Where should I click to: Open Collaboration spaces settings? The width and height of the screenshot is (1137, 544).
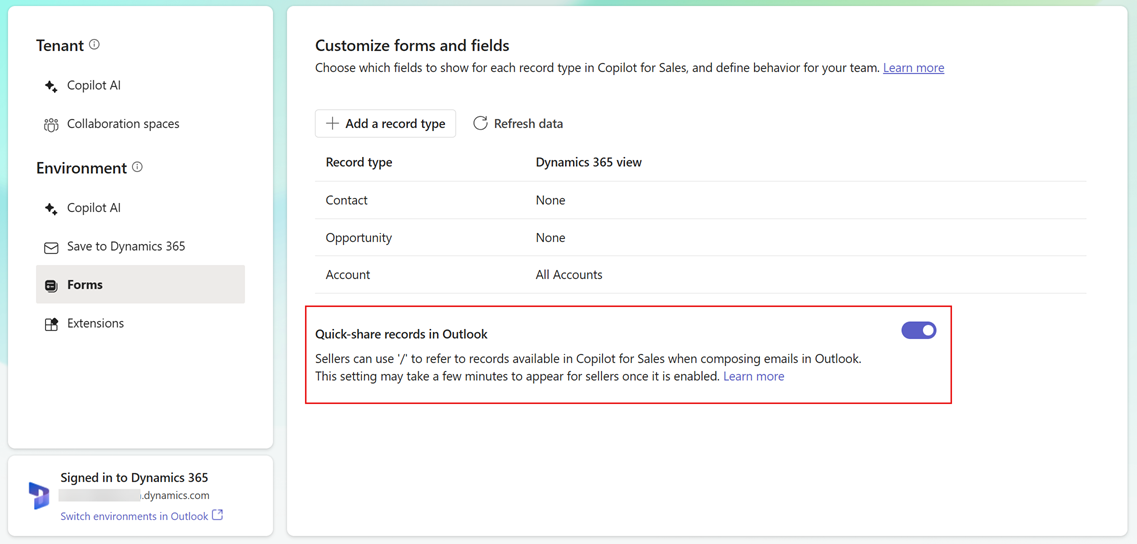tap(123, 124)
